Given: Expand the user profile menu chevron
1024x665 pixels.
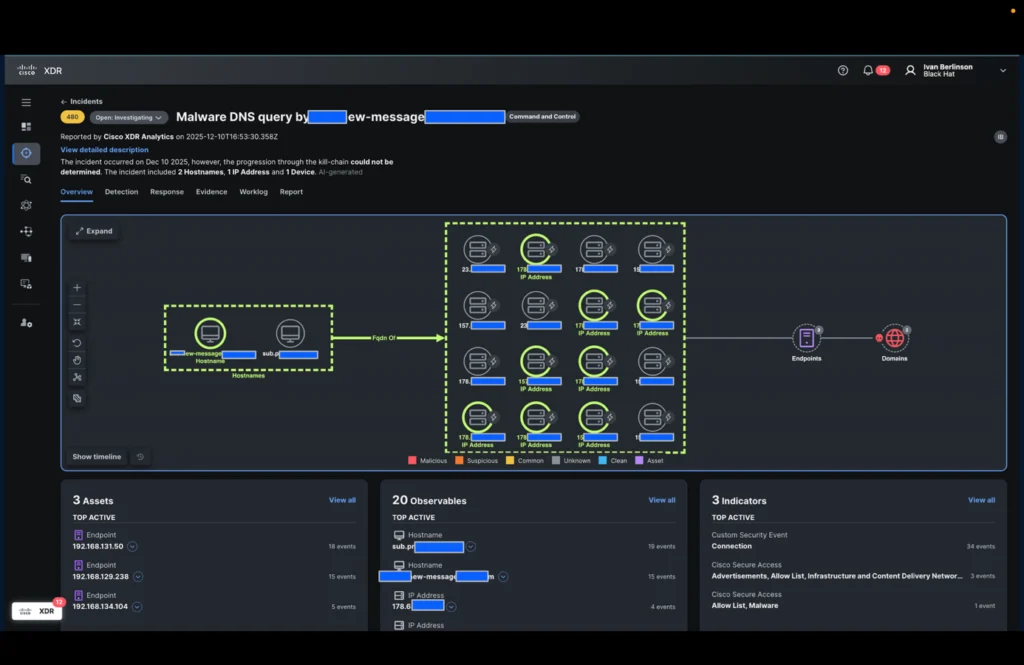Looking at the screenshot, I should [x=1003, y=71].
